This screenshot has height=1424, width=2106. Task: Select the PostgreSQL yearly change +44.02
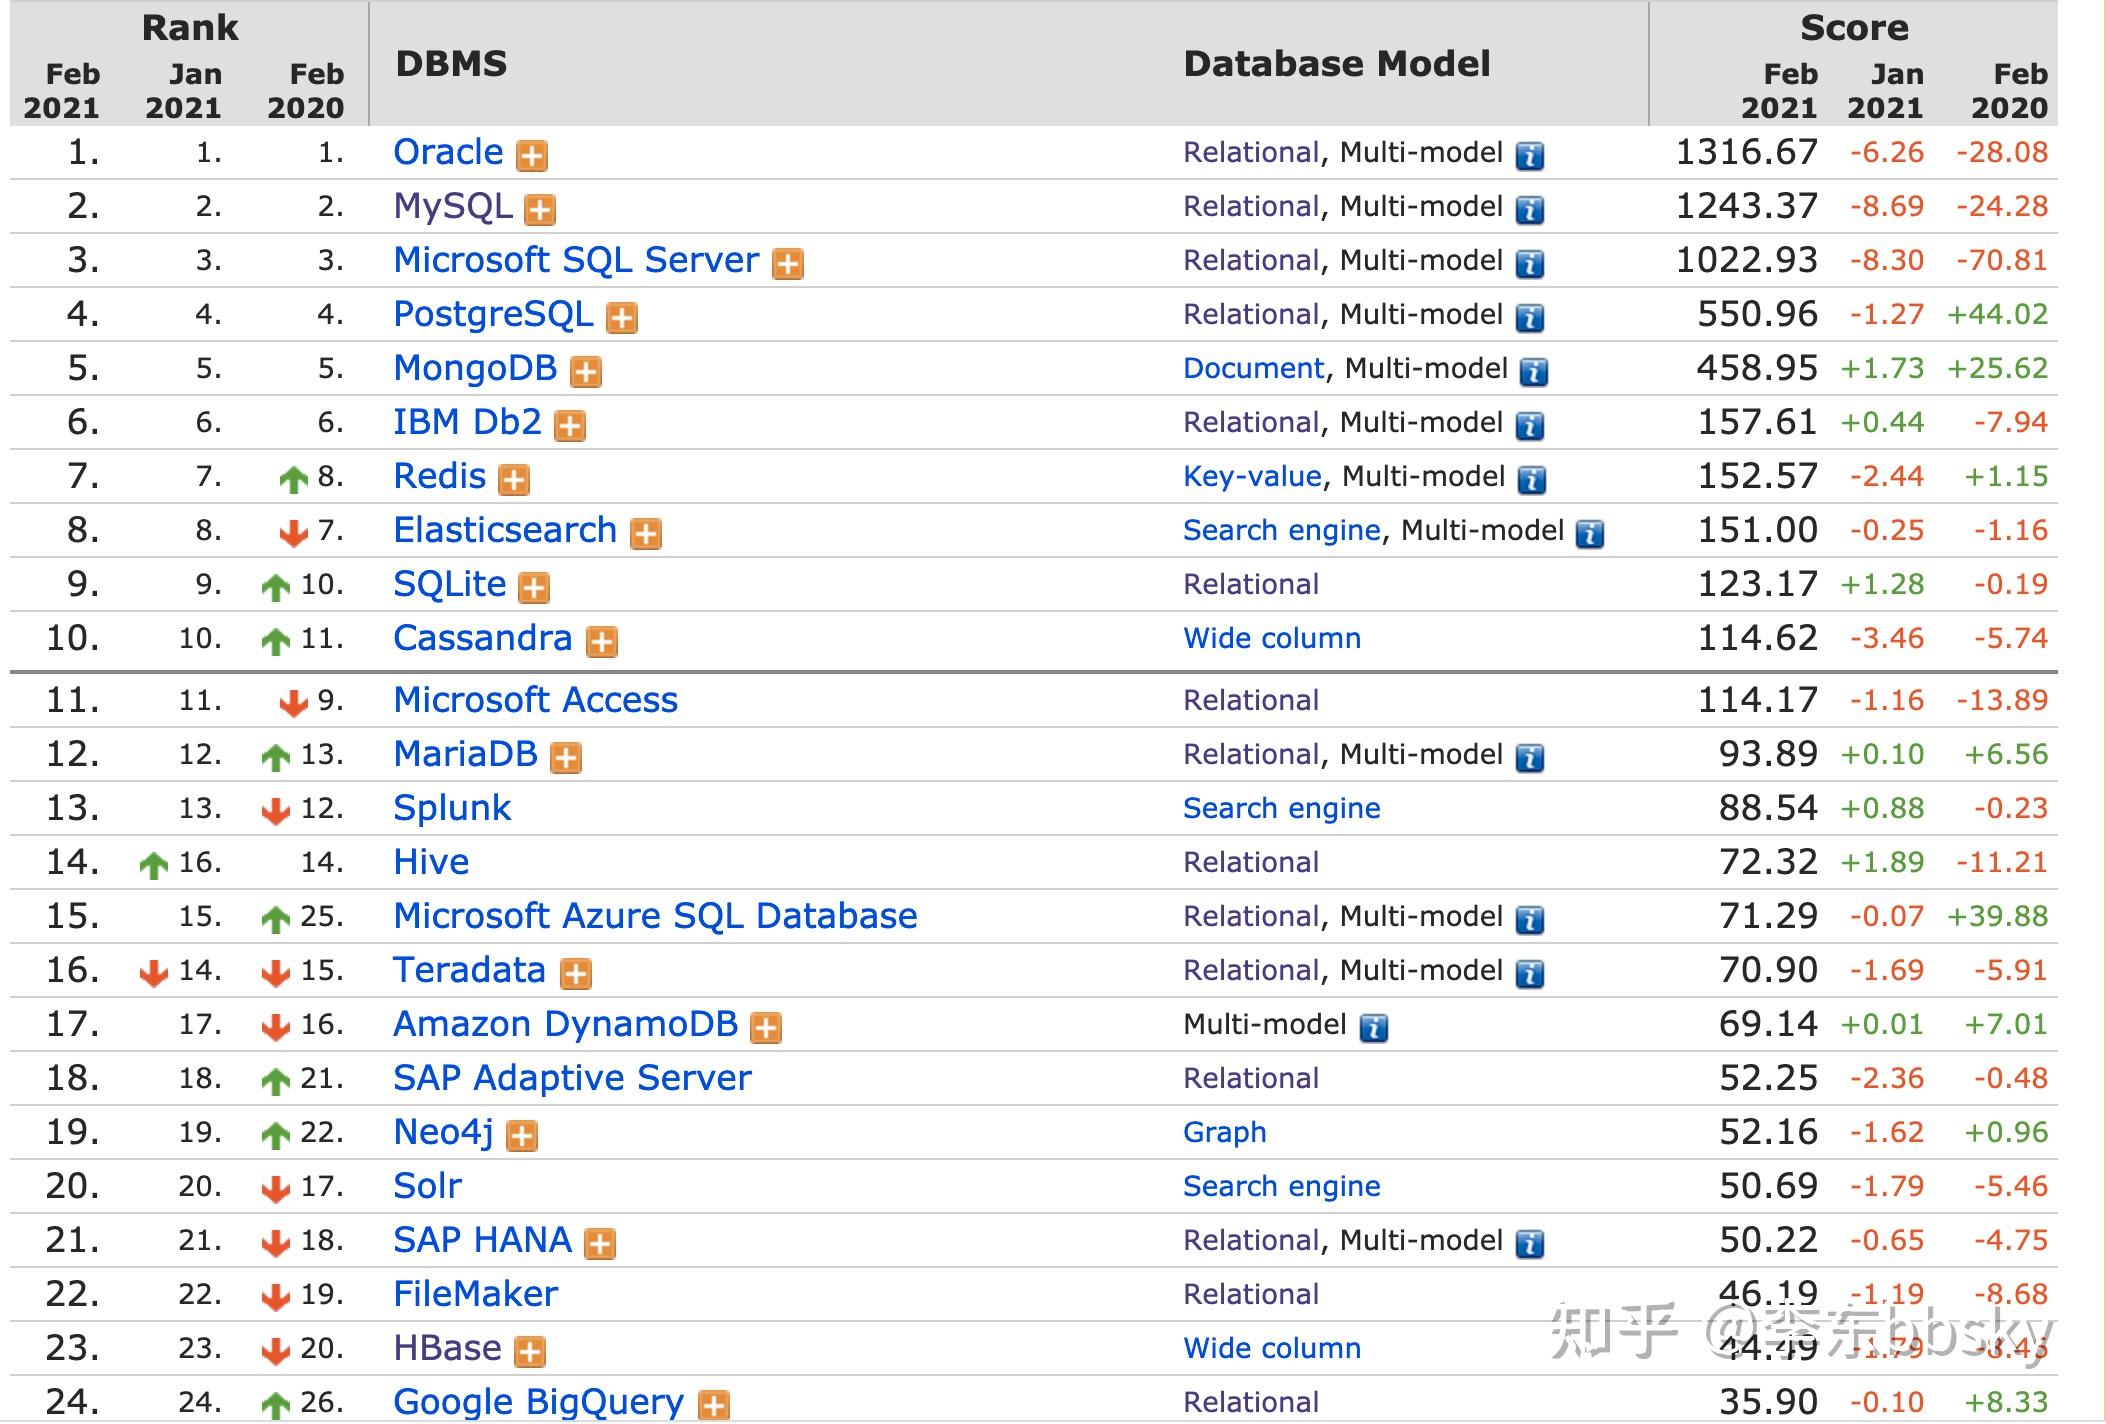1998,314
